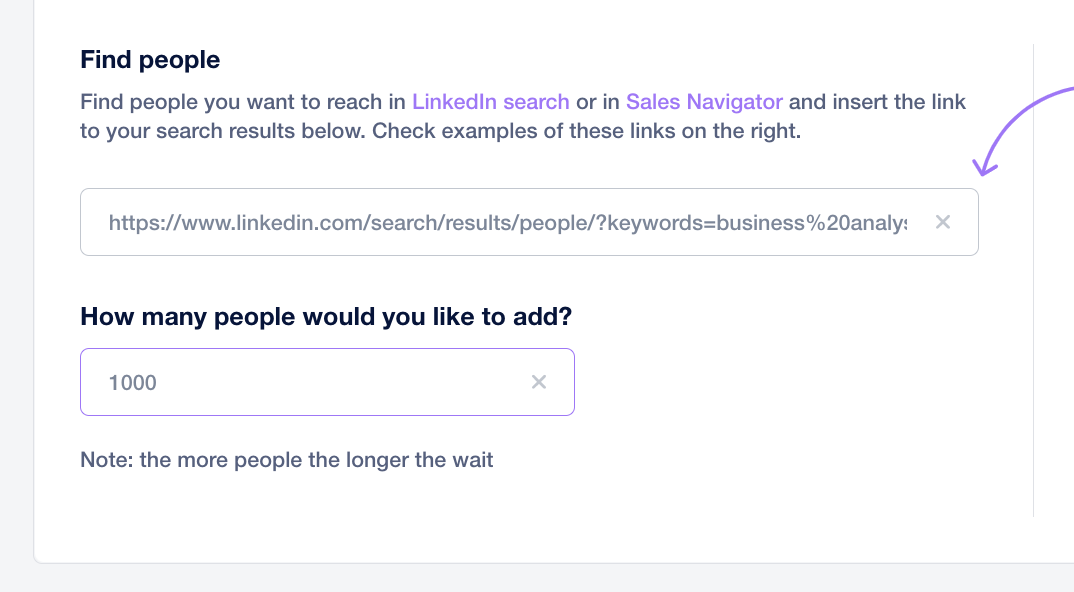Click the note about longer wait
Viewport: 1074px width, 592px height.
point(286,459)
